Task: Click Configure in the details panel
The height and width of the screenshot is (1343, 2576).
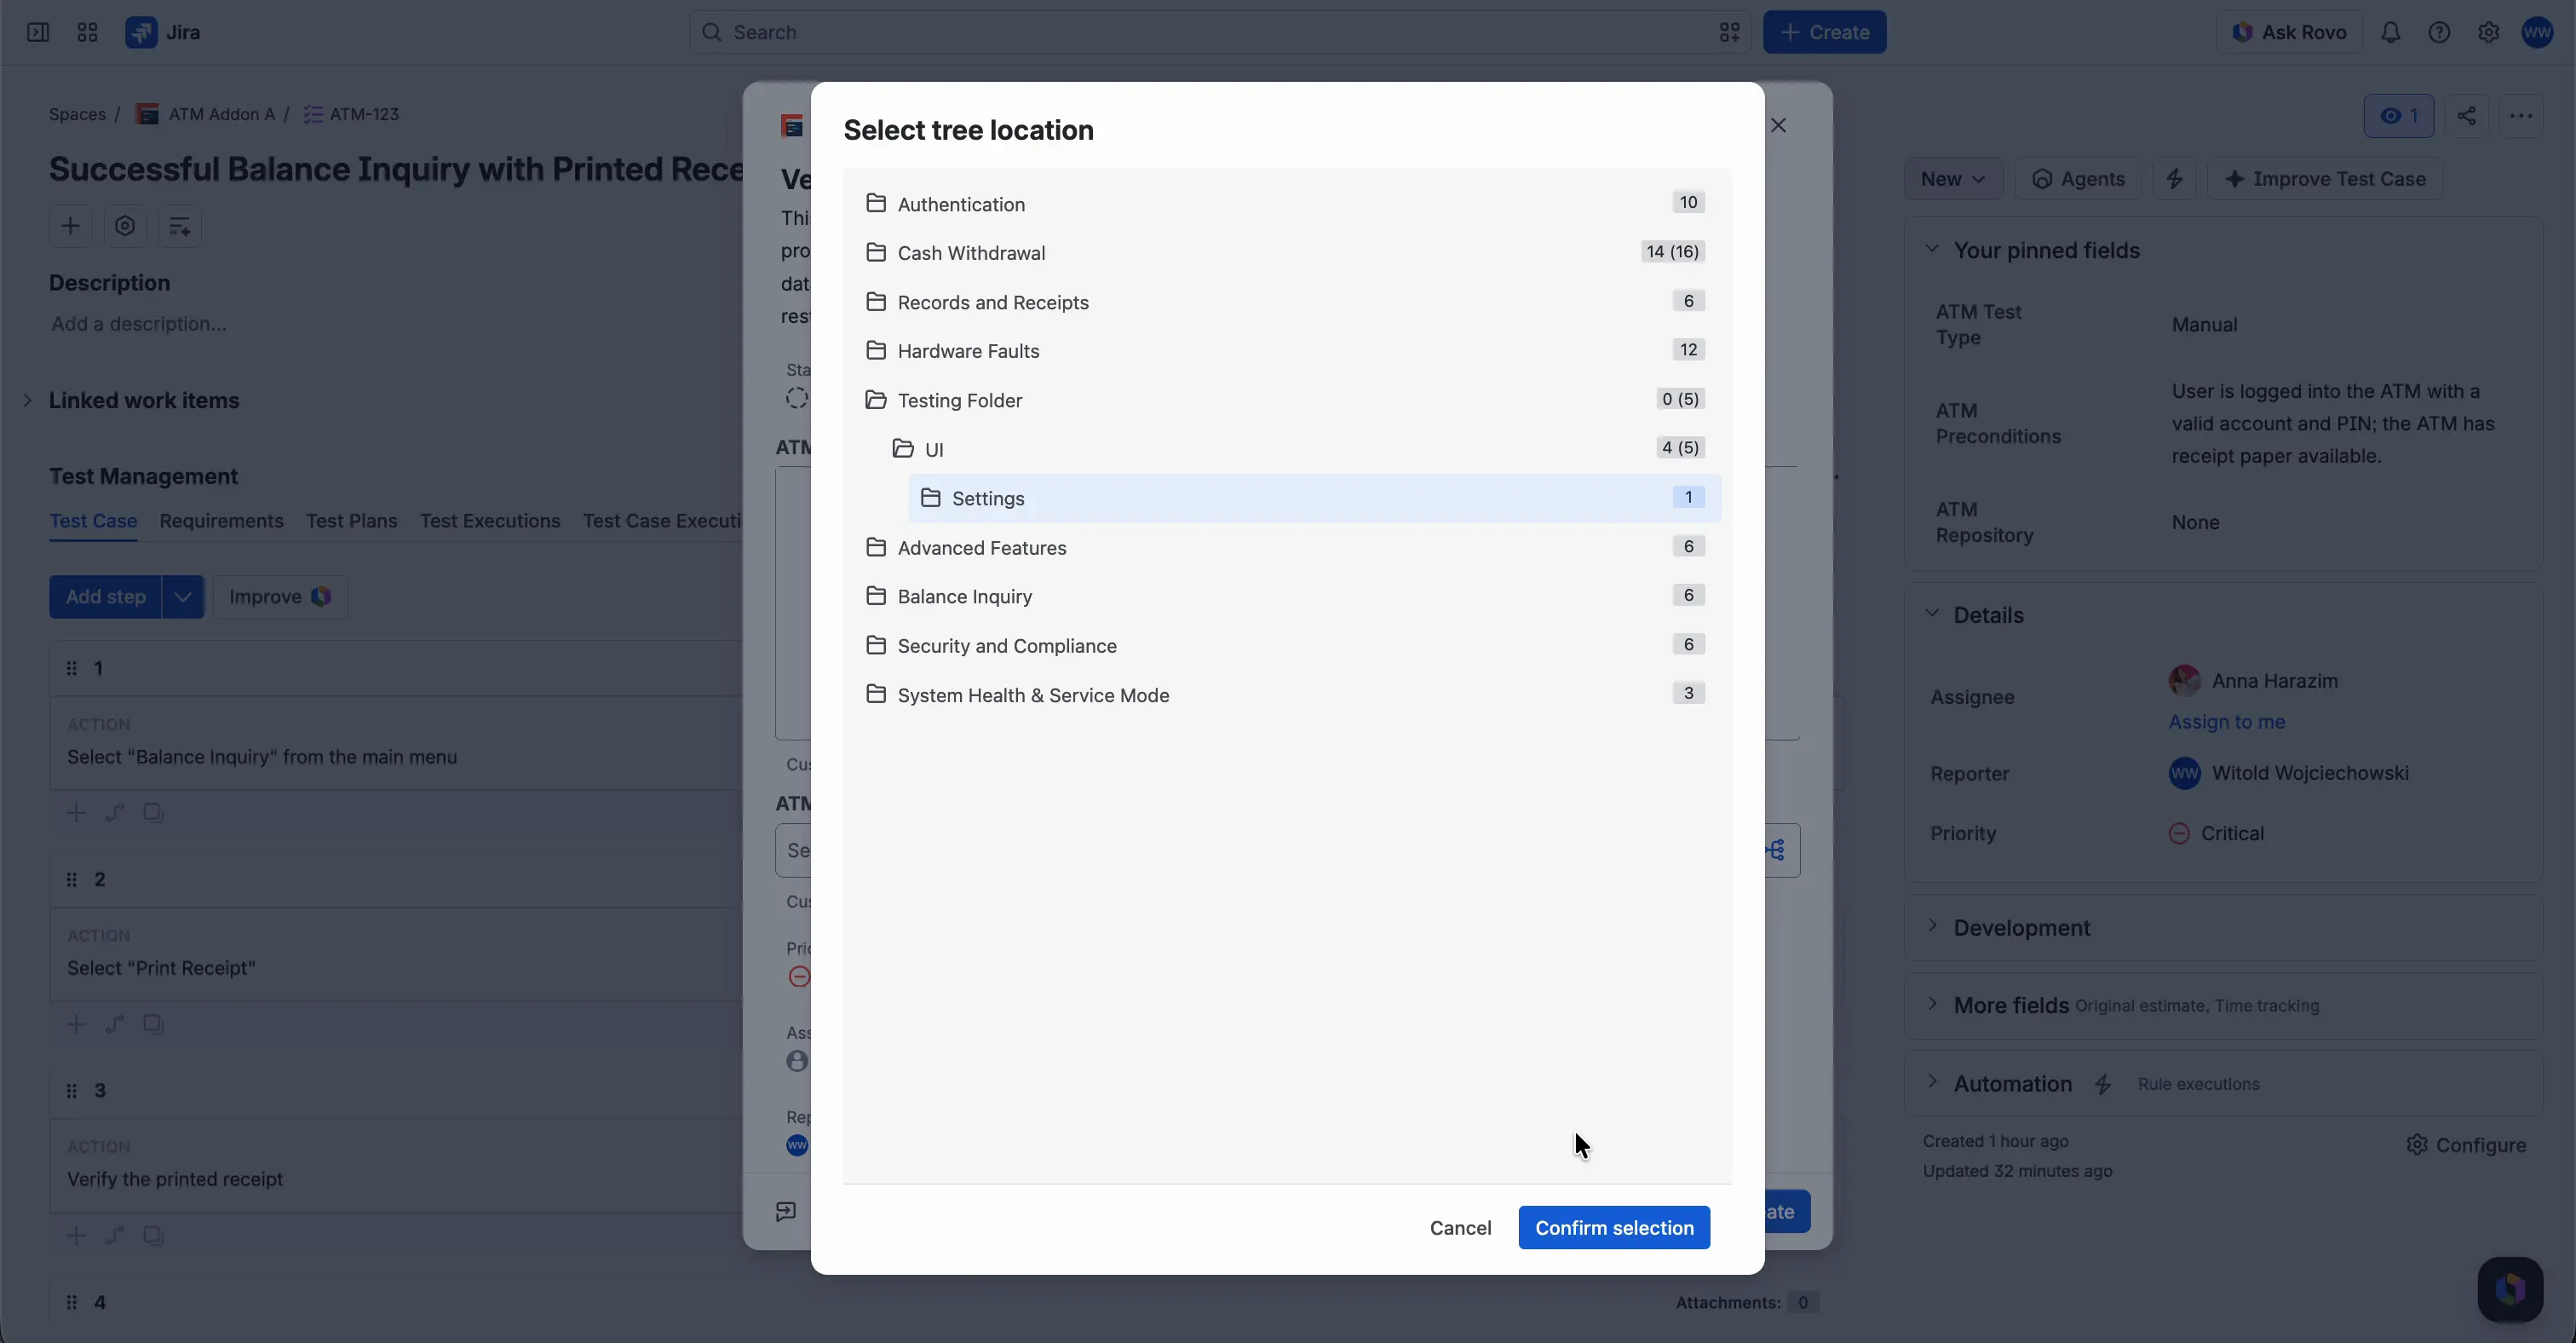Action: (x=2466, y=1145)
